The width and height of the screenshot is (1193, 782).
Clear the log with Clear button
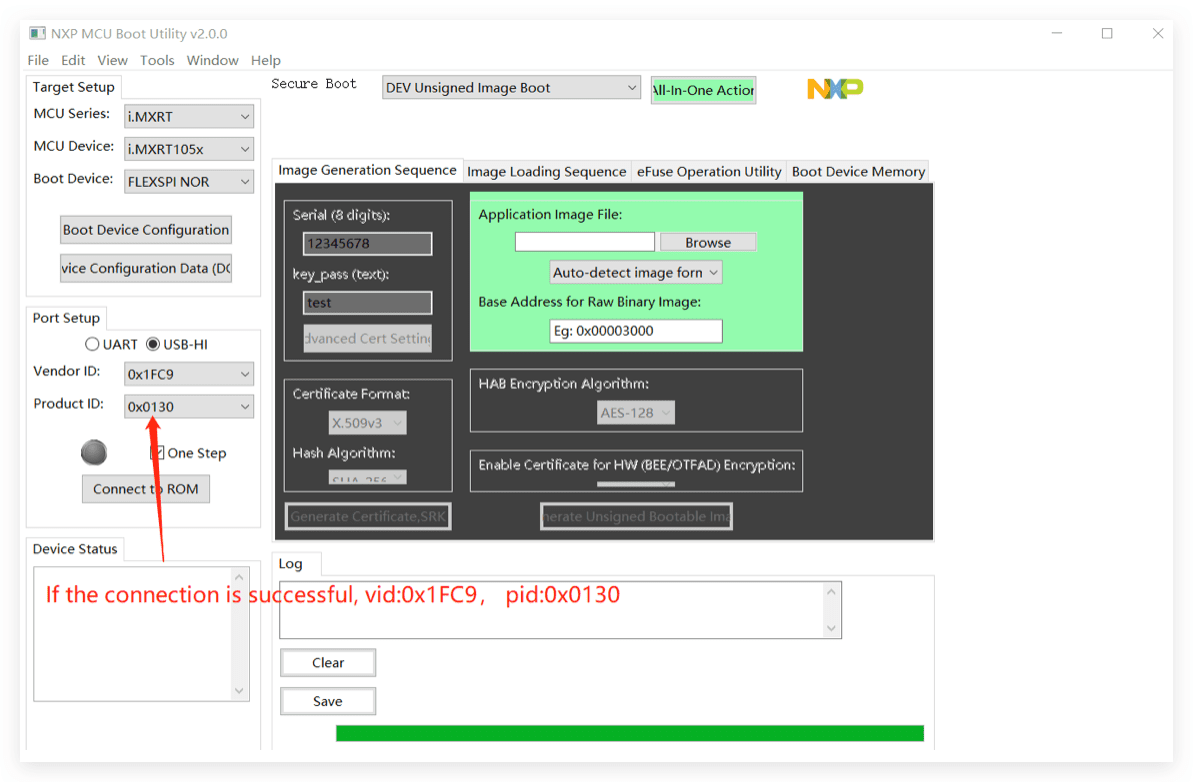coord(328,663)
